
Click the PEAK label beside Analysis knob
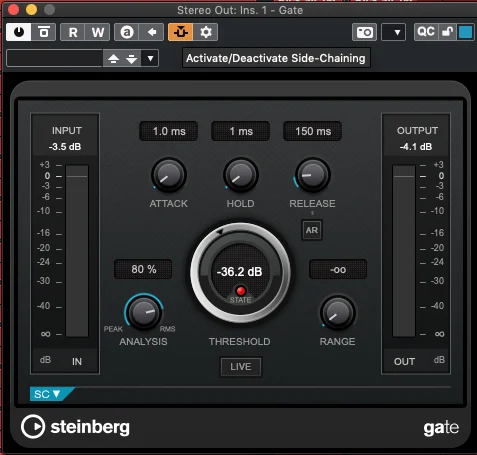click(113, 329)
